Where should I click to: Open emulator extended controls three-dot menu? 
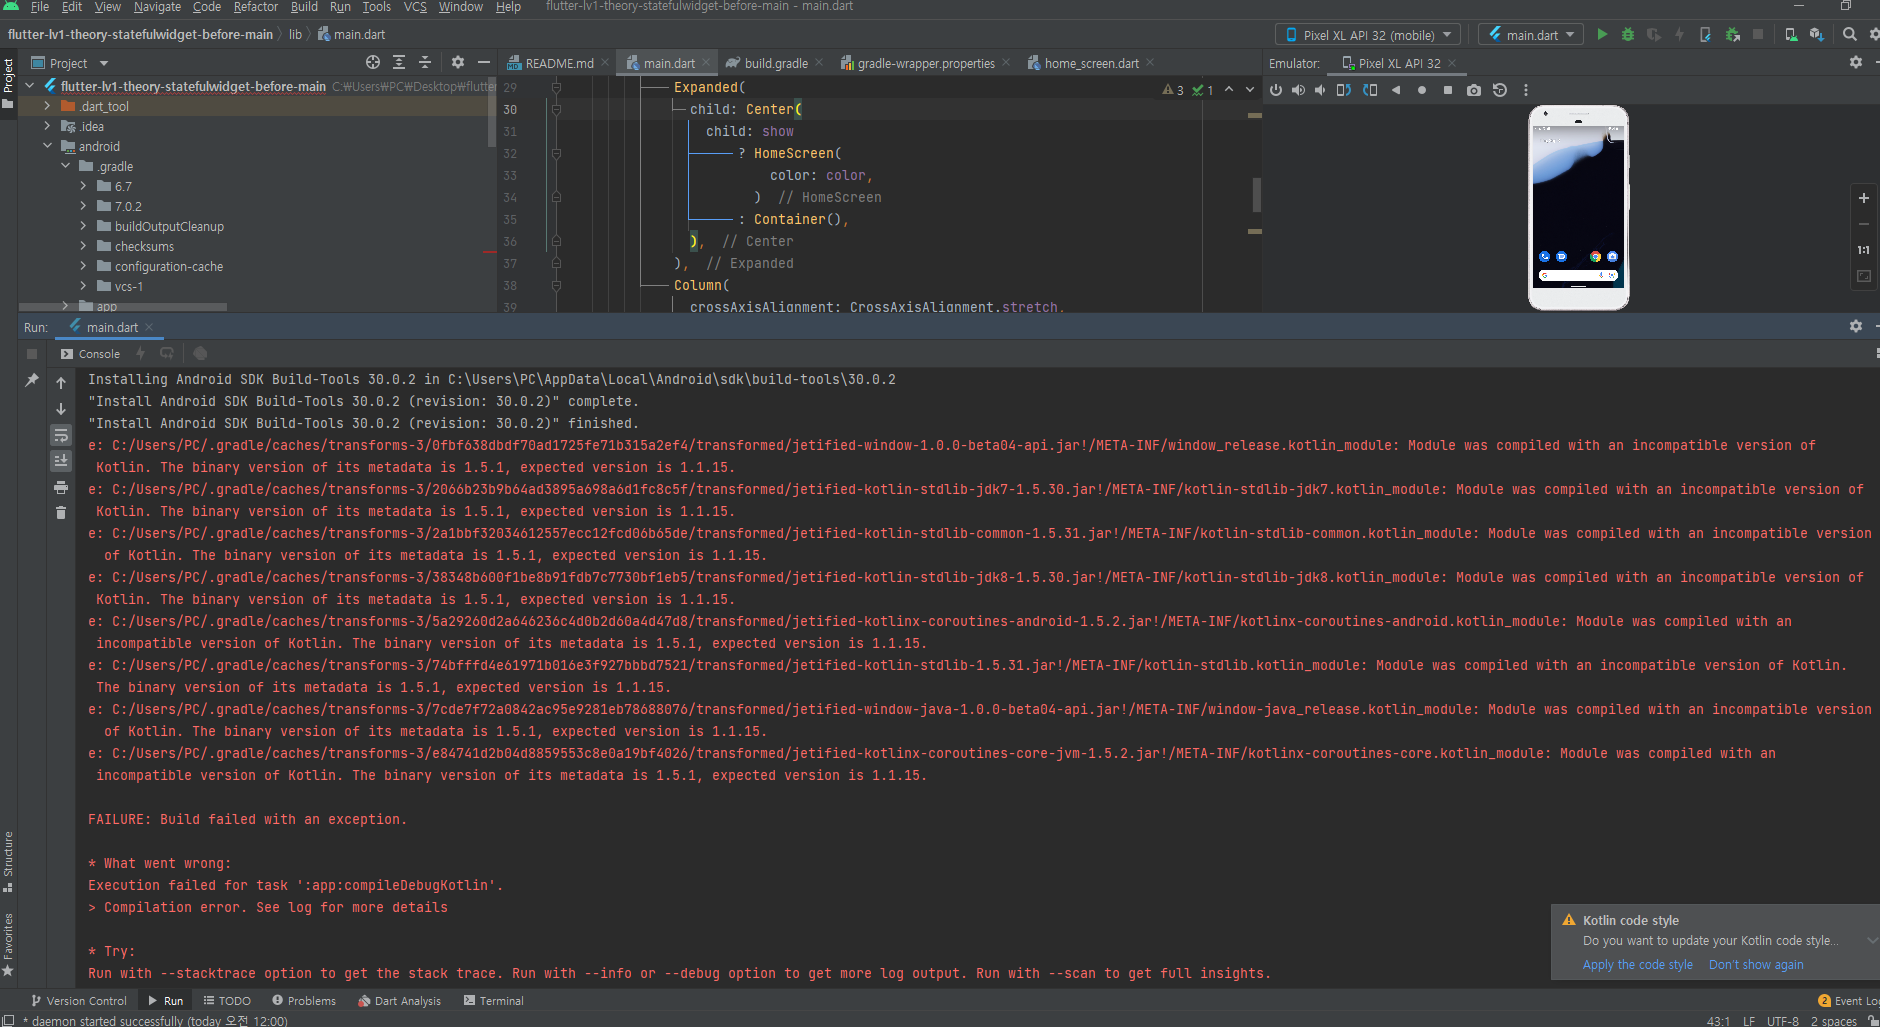pos(1526,90)
